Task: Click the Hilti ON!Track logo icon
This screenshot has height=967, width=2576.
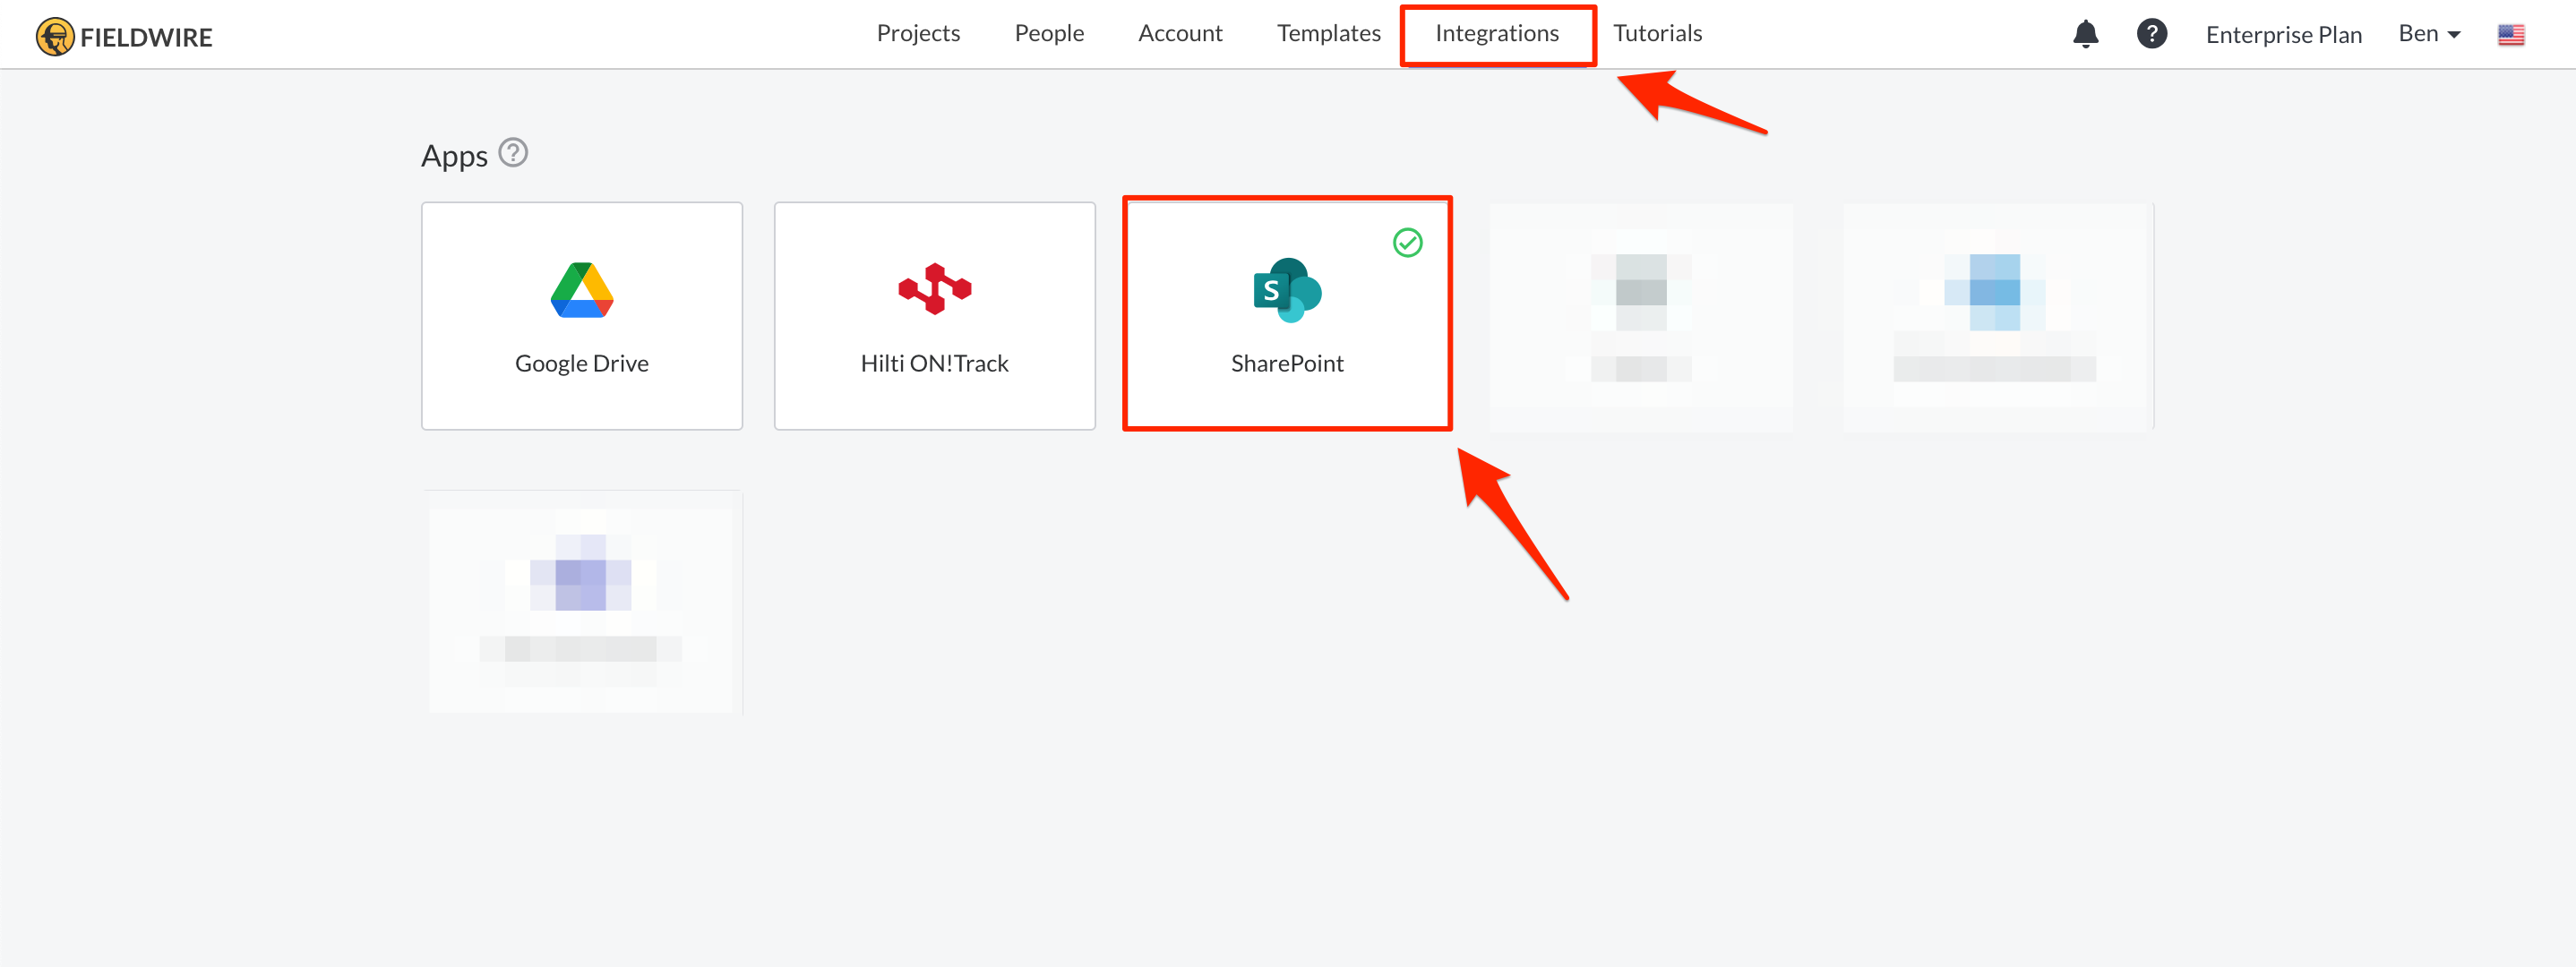Action: point(934,289)
